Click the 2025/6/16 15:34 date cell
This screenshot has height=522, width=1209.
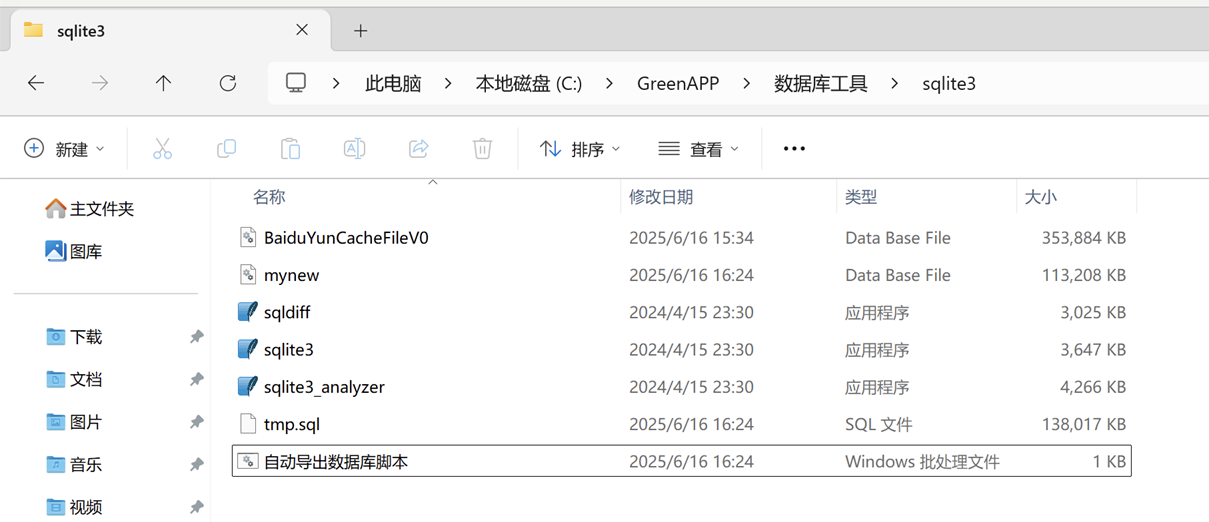coord(691,238)
